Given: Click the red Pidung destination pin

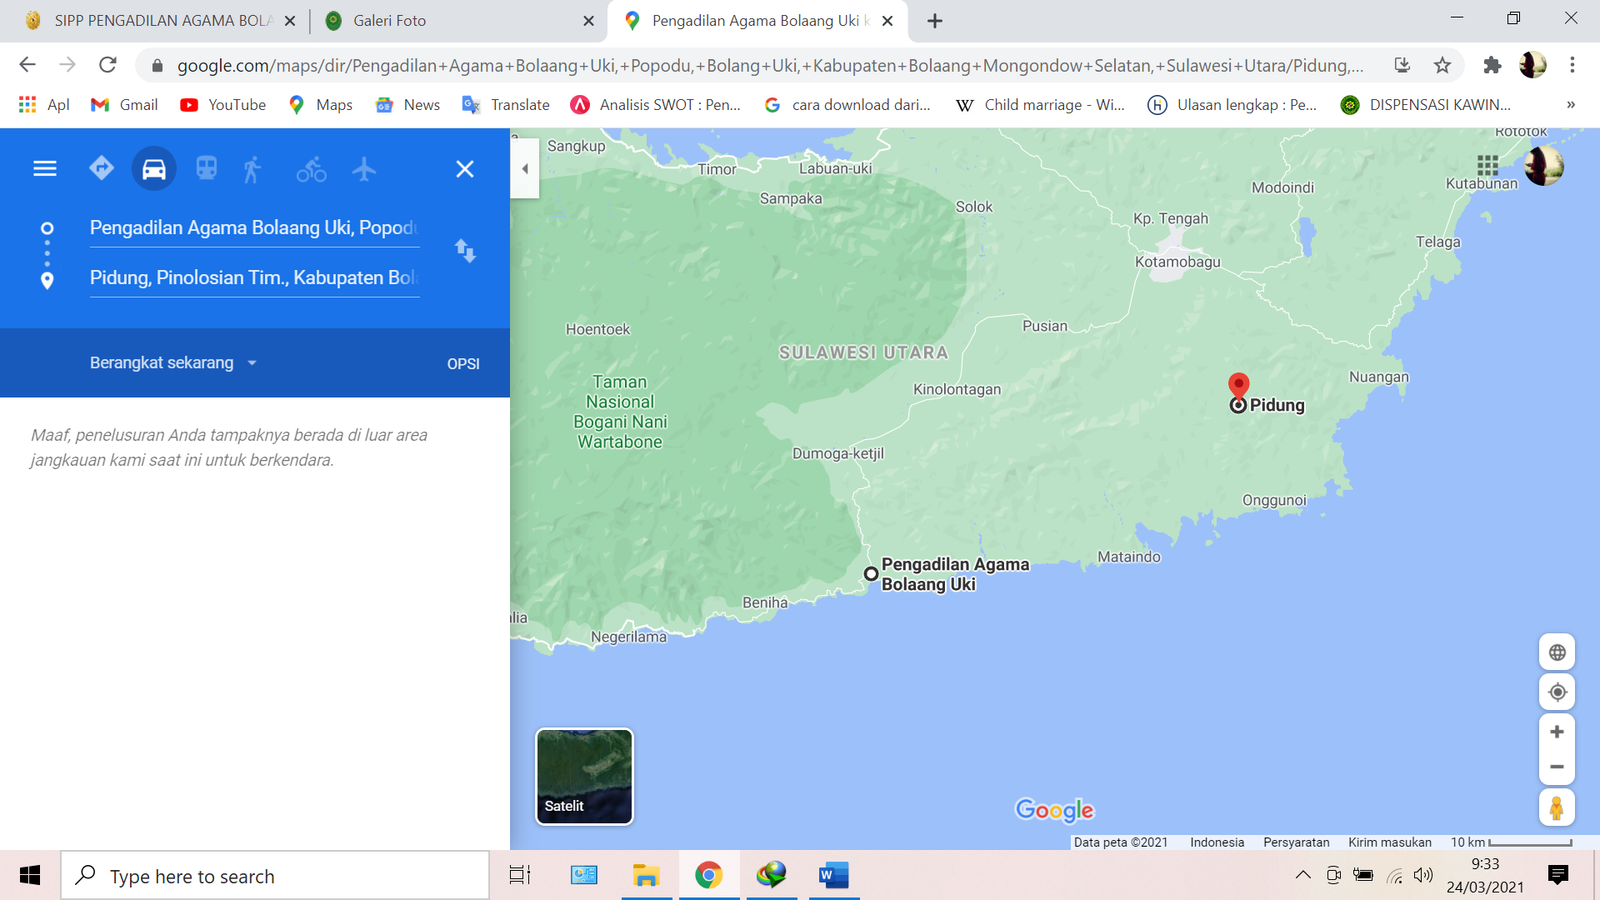Looking at the screenshot, I should pos(1239,387).
